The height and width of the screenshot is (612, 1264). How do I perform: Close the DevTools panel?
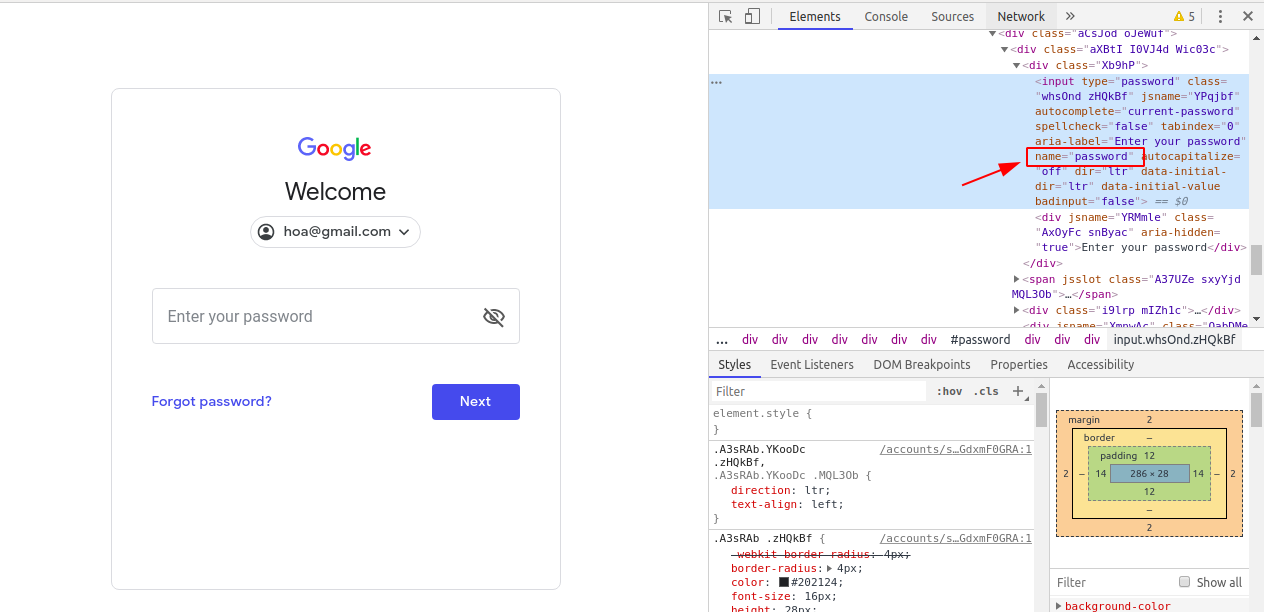pyautogui.click(x=1248, y=16)
